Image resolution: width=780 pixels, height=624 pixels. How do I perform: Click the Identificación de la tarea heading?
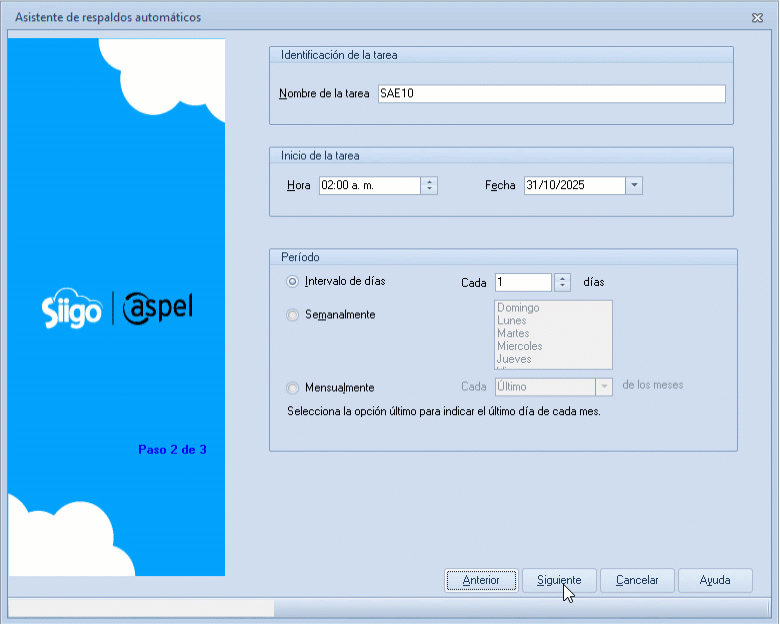tap(339, 55)
